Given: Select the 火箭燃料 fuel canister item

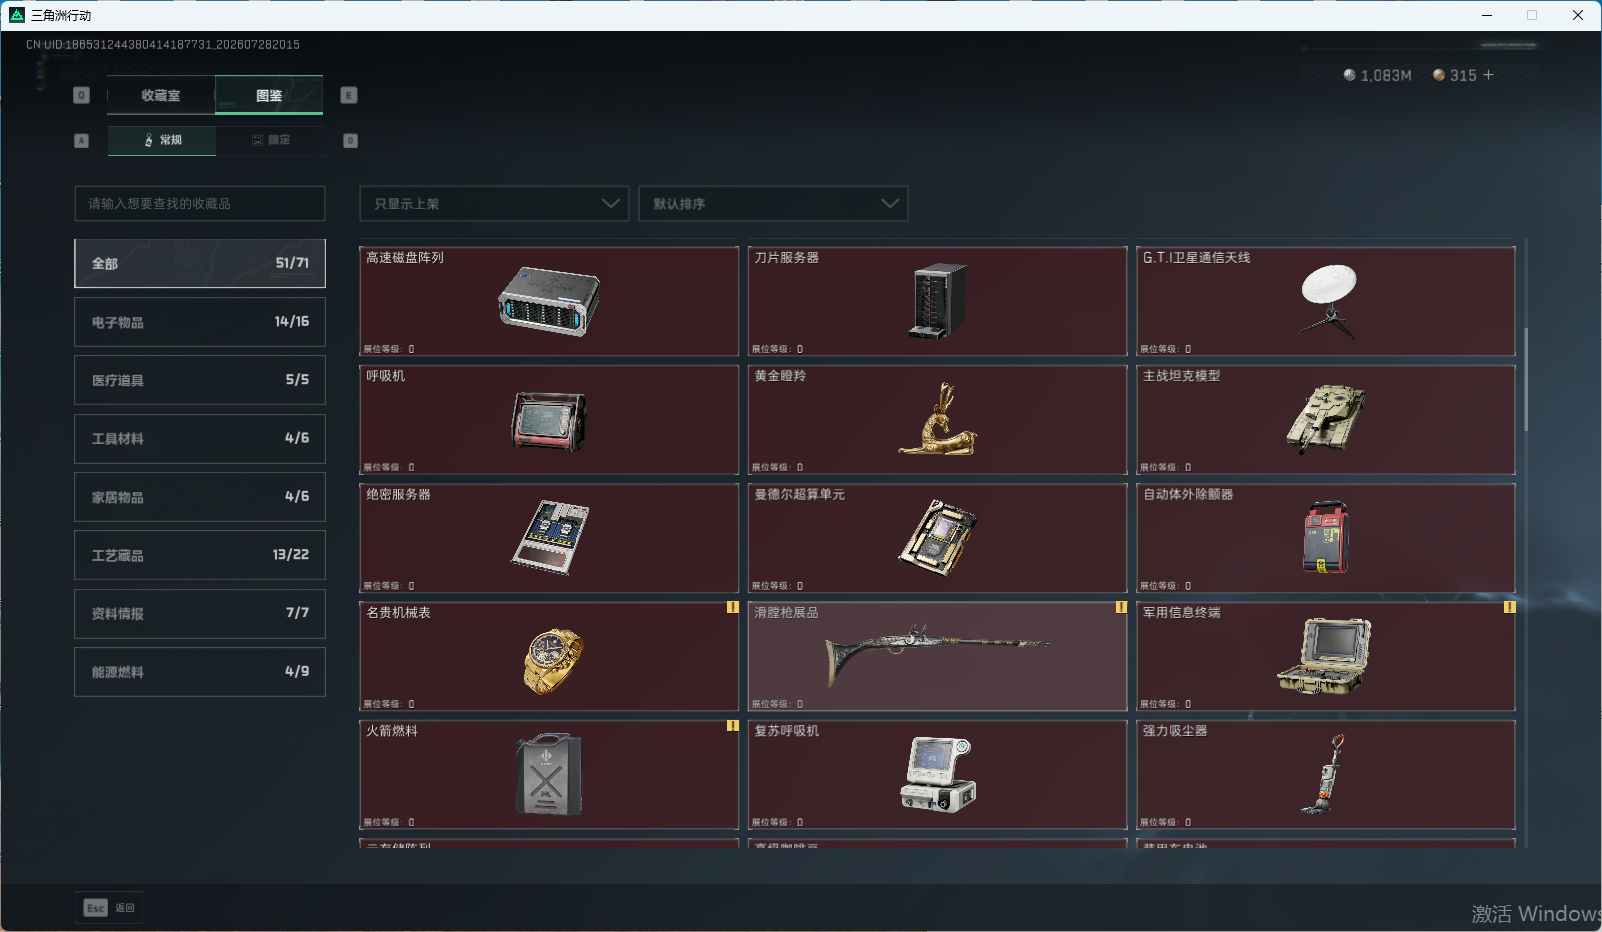Looking at the screenshot, I should point(549,774).
